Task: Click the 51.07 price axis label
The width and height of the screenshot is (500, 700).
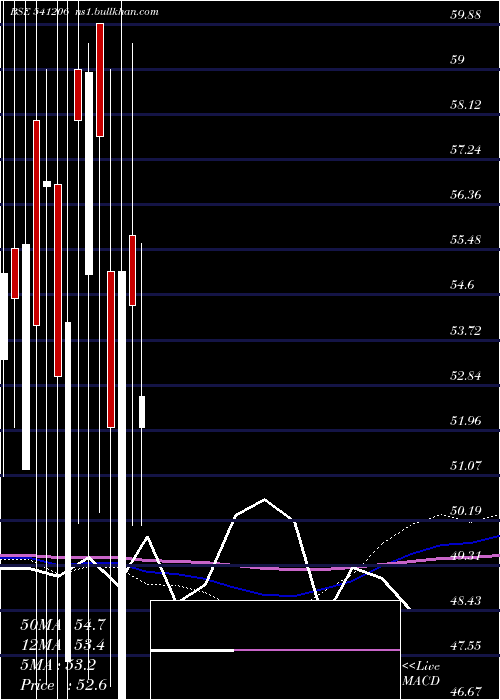Action: 465,466
